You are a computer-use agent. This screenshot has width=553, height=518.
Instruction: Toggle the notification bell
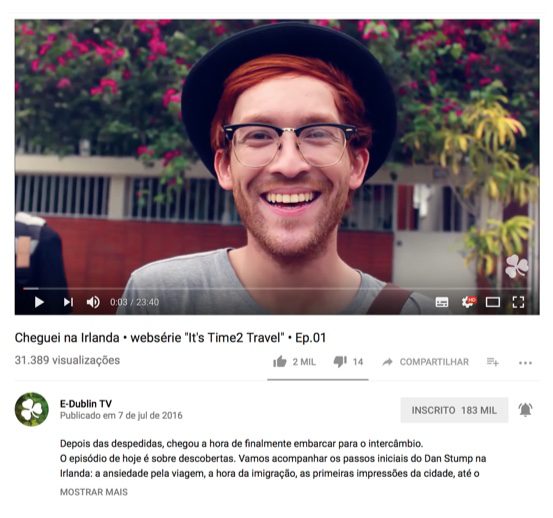pos(525,410)
